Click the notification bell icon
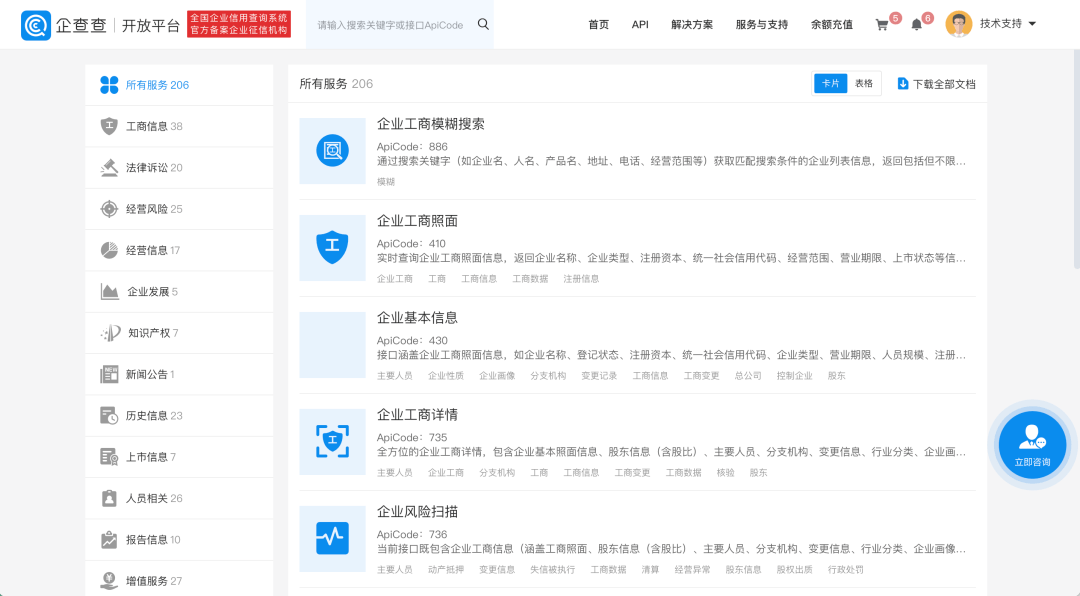The width and height of the screenshot is (1080, 596). point(917,24)
